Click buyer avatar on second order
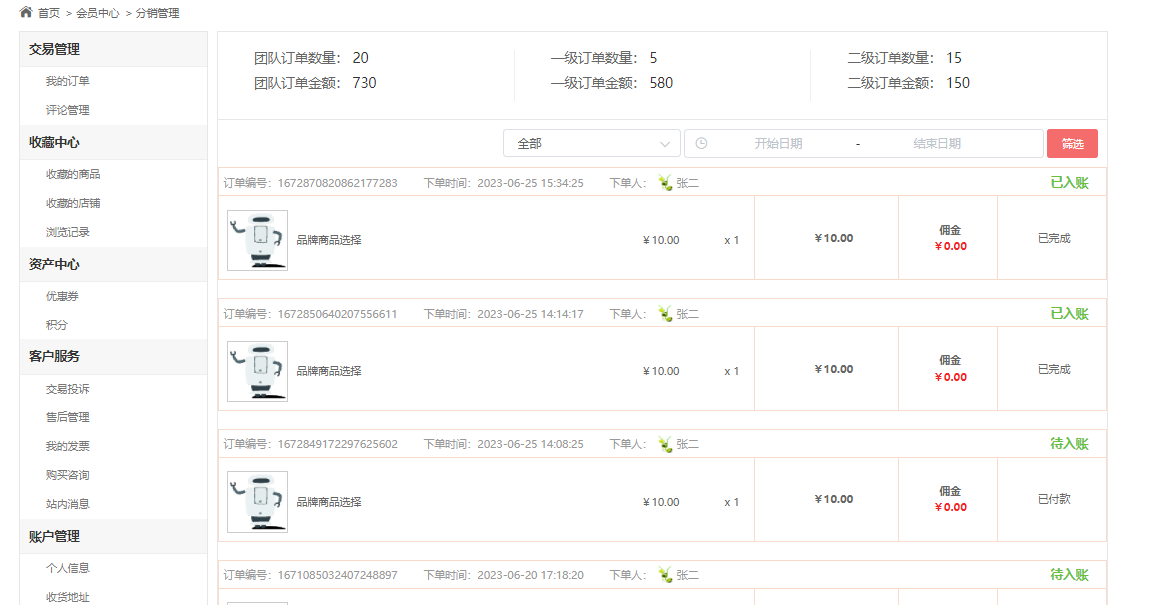 [665, 314]
